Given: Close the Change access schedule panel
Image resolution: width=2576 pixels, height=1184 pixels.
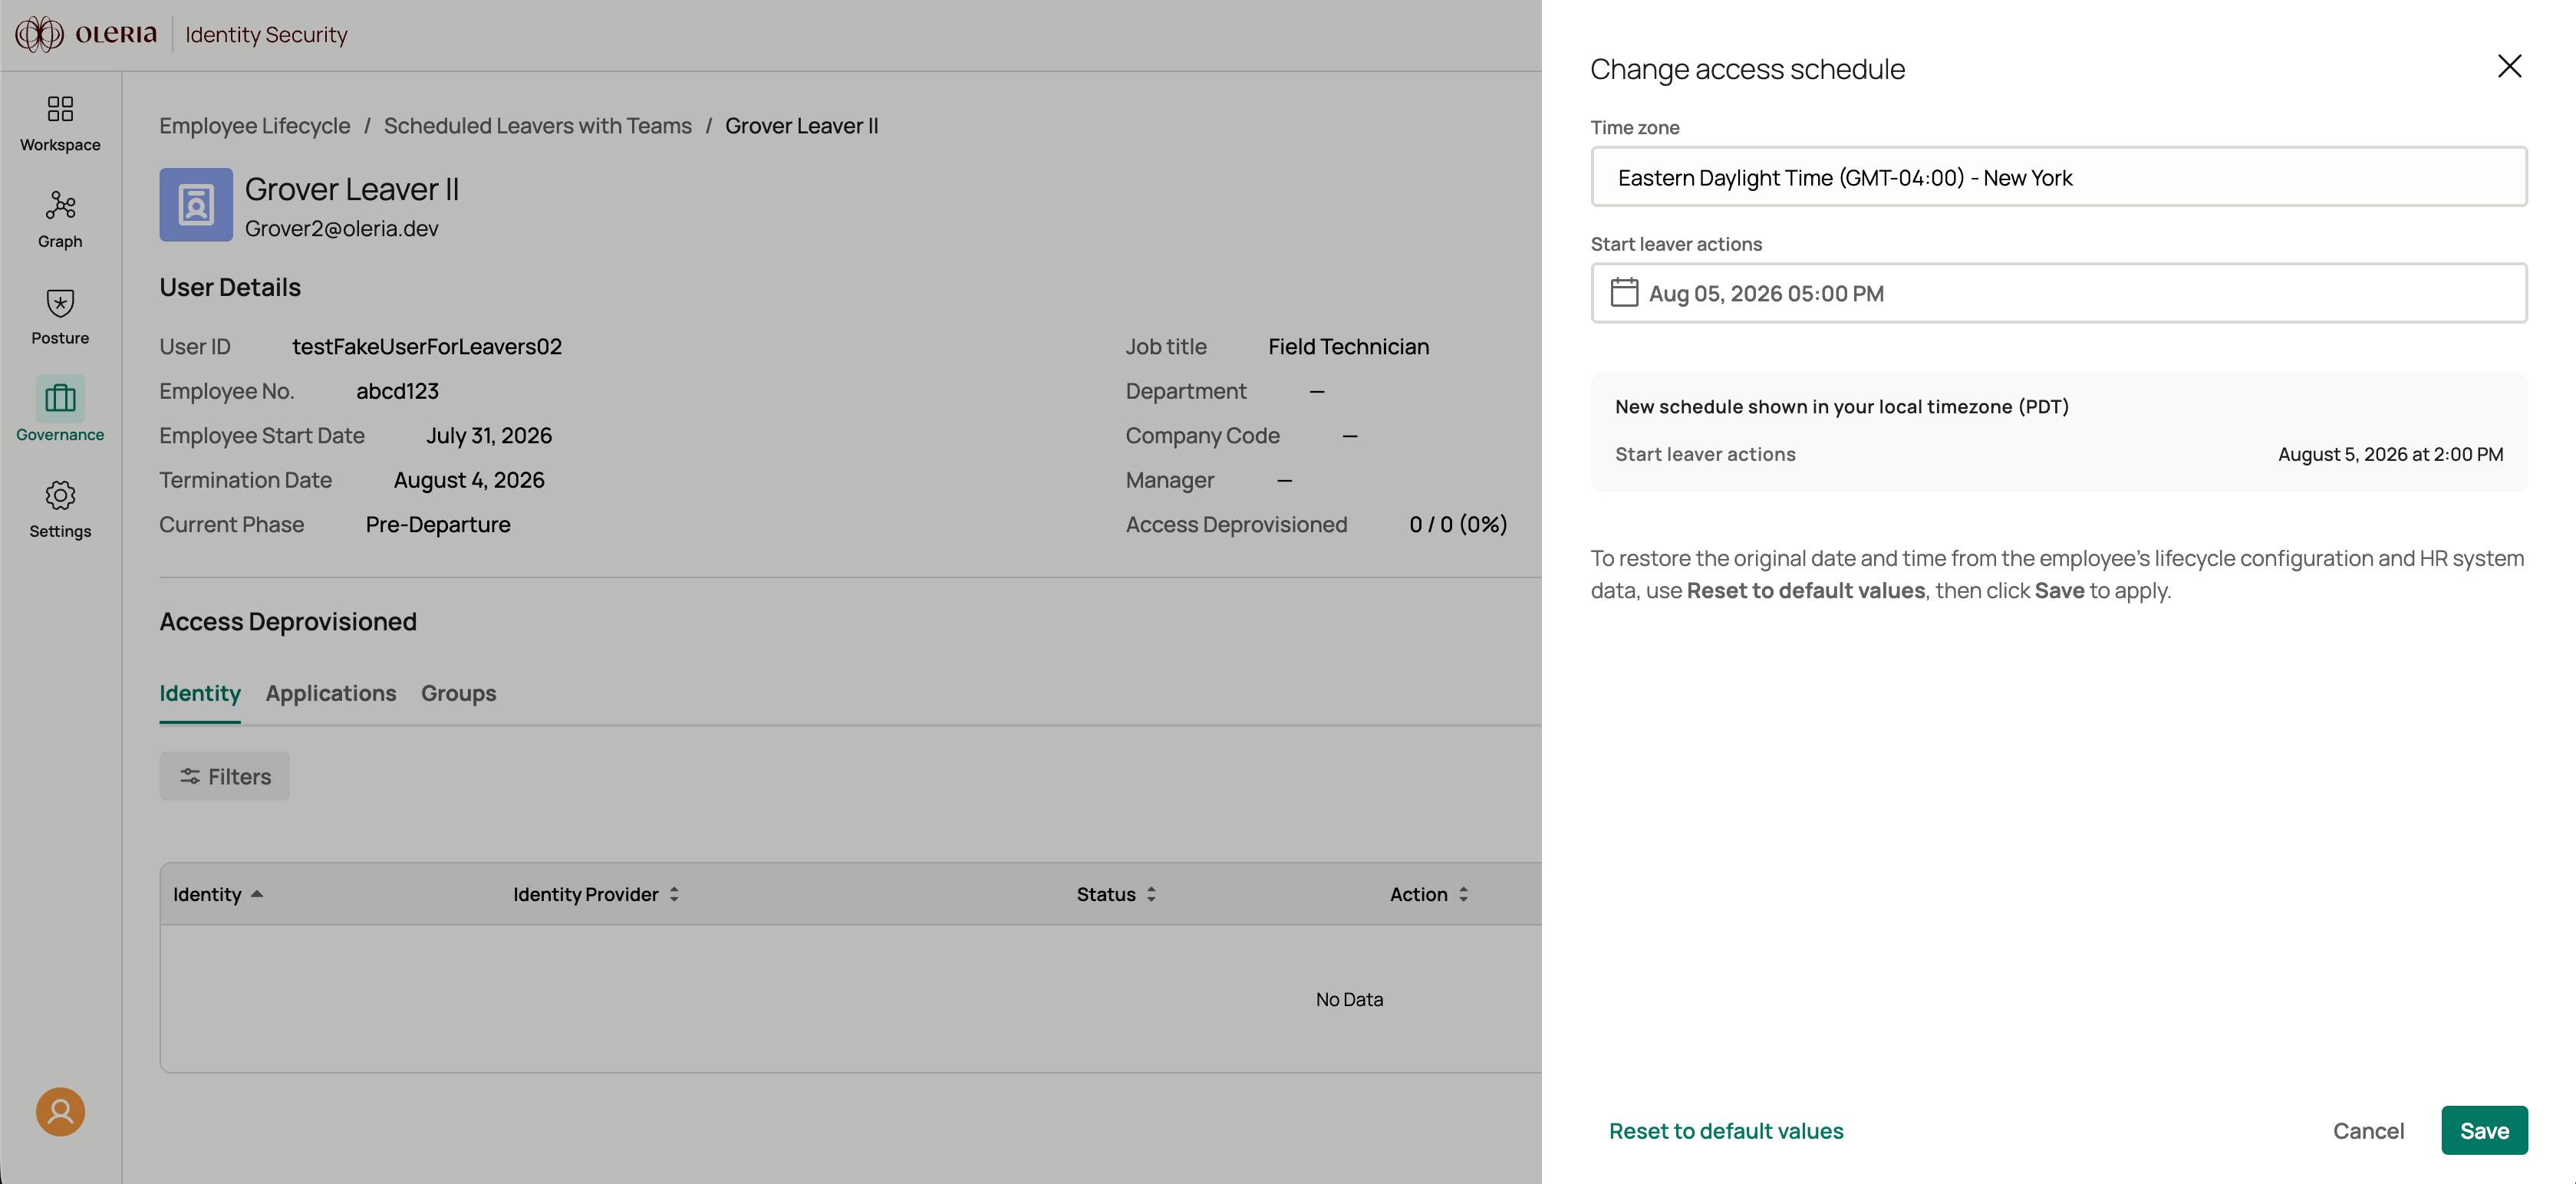Looking at the screenshot, I should (2508, 66).
